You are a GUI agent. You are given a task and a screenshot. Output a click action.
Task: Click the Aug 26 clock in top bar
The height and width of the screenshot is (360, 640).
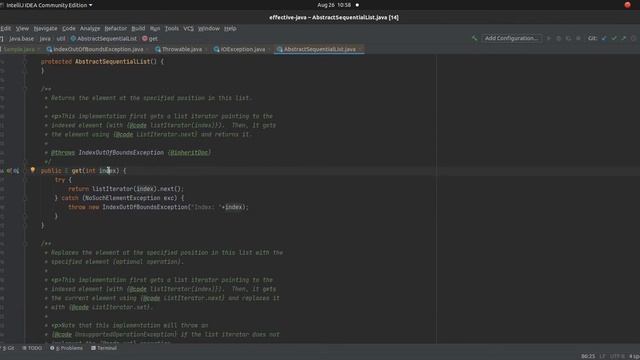coord(334,5)
